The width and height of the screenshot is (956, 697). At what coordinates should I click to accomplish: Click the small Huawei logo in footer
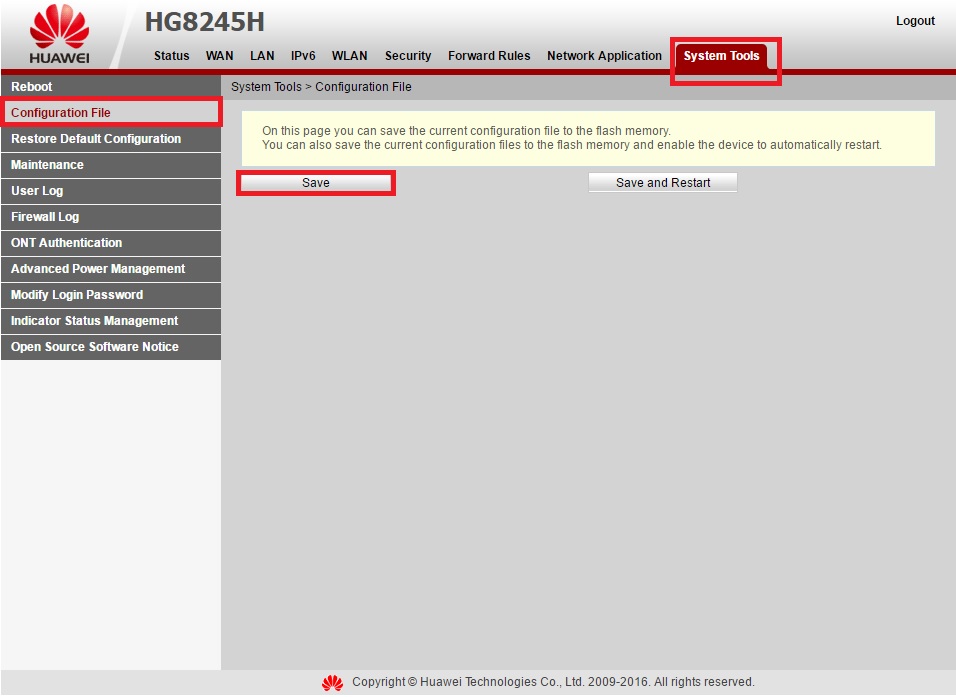click(332, 683)
